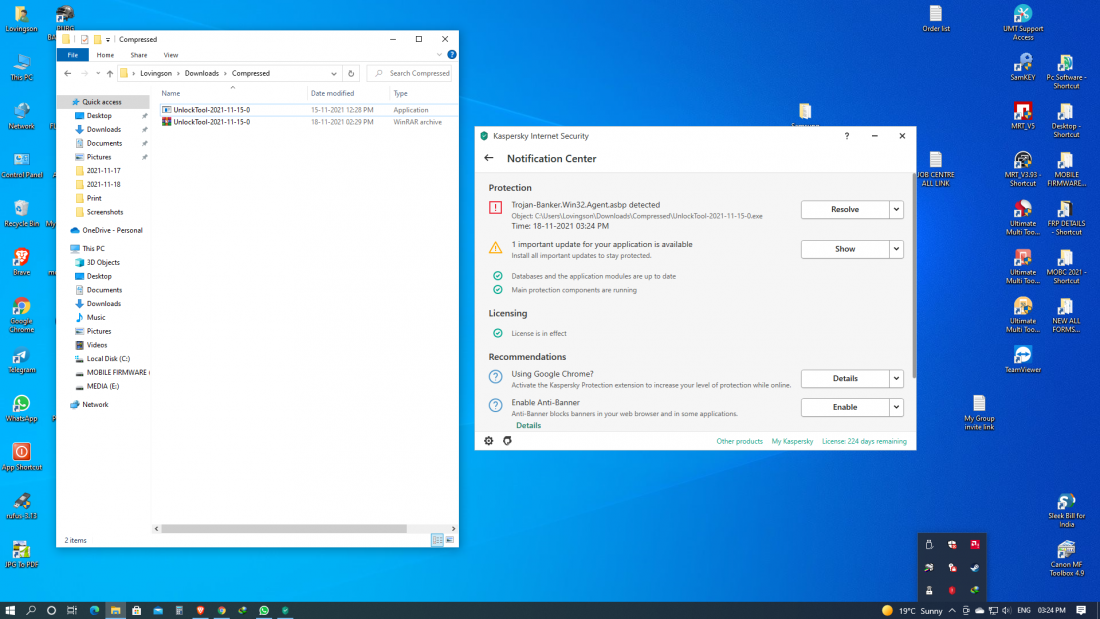Viewport: 1100px width, 619px height.
Task: Select Downloads under Quick access
Action: click(104, 129)
